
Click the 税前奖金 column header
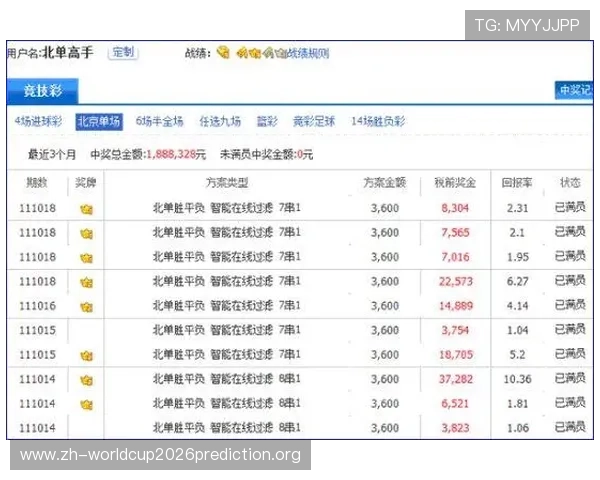click(x=455, y=183)
